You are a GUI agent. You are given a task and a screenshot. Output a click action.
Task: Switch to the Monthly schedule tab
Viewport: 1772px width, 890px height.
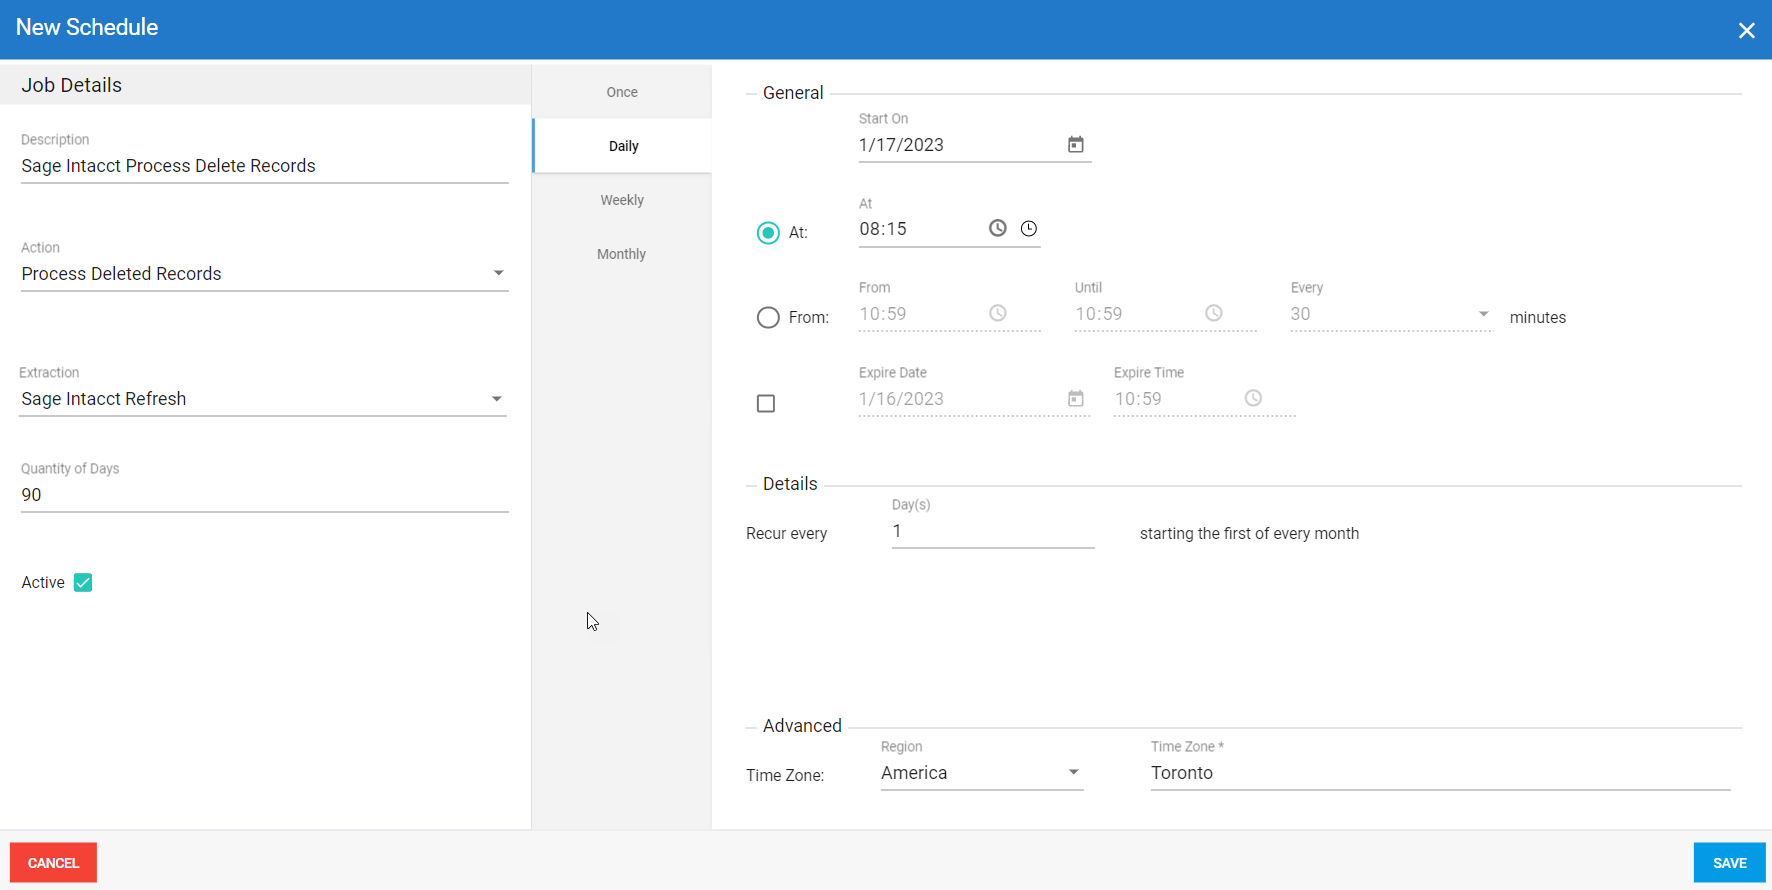[x=622, y=254]
